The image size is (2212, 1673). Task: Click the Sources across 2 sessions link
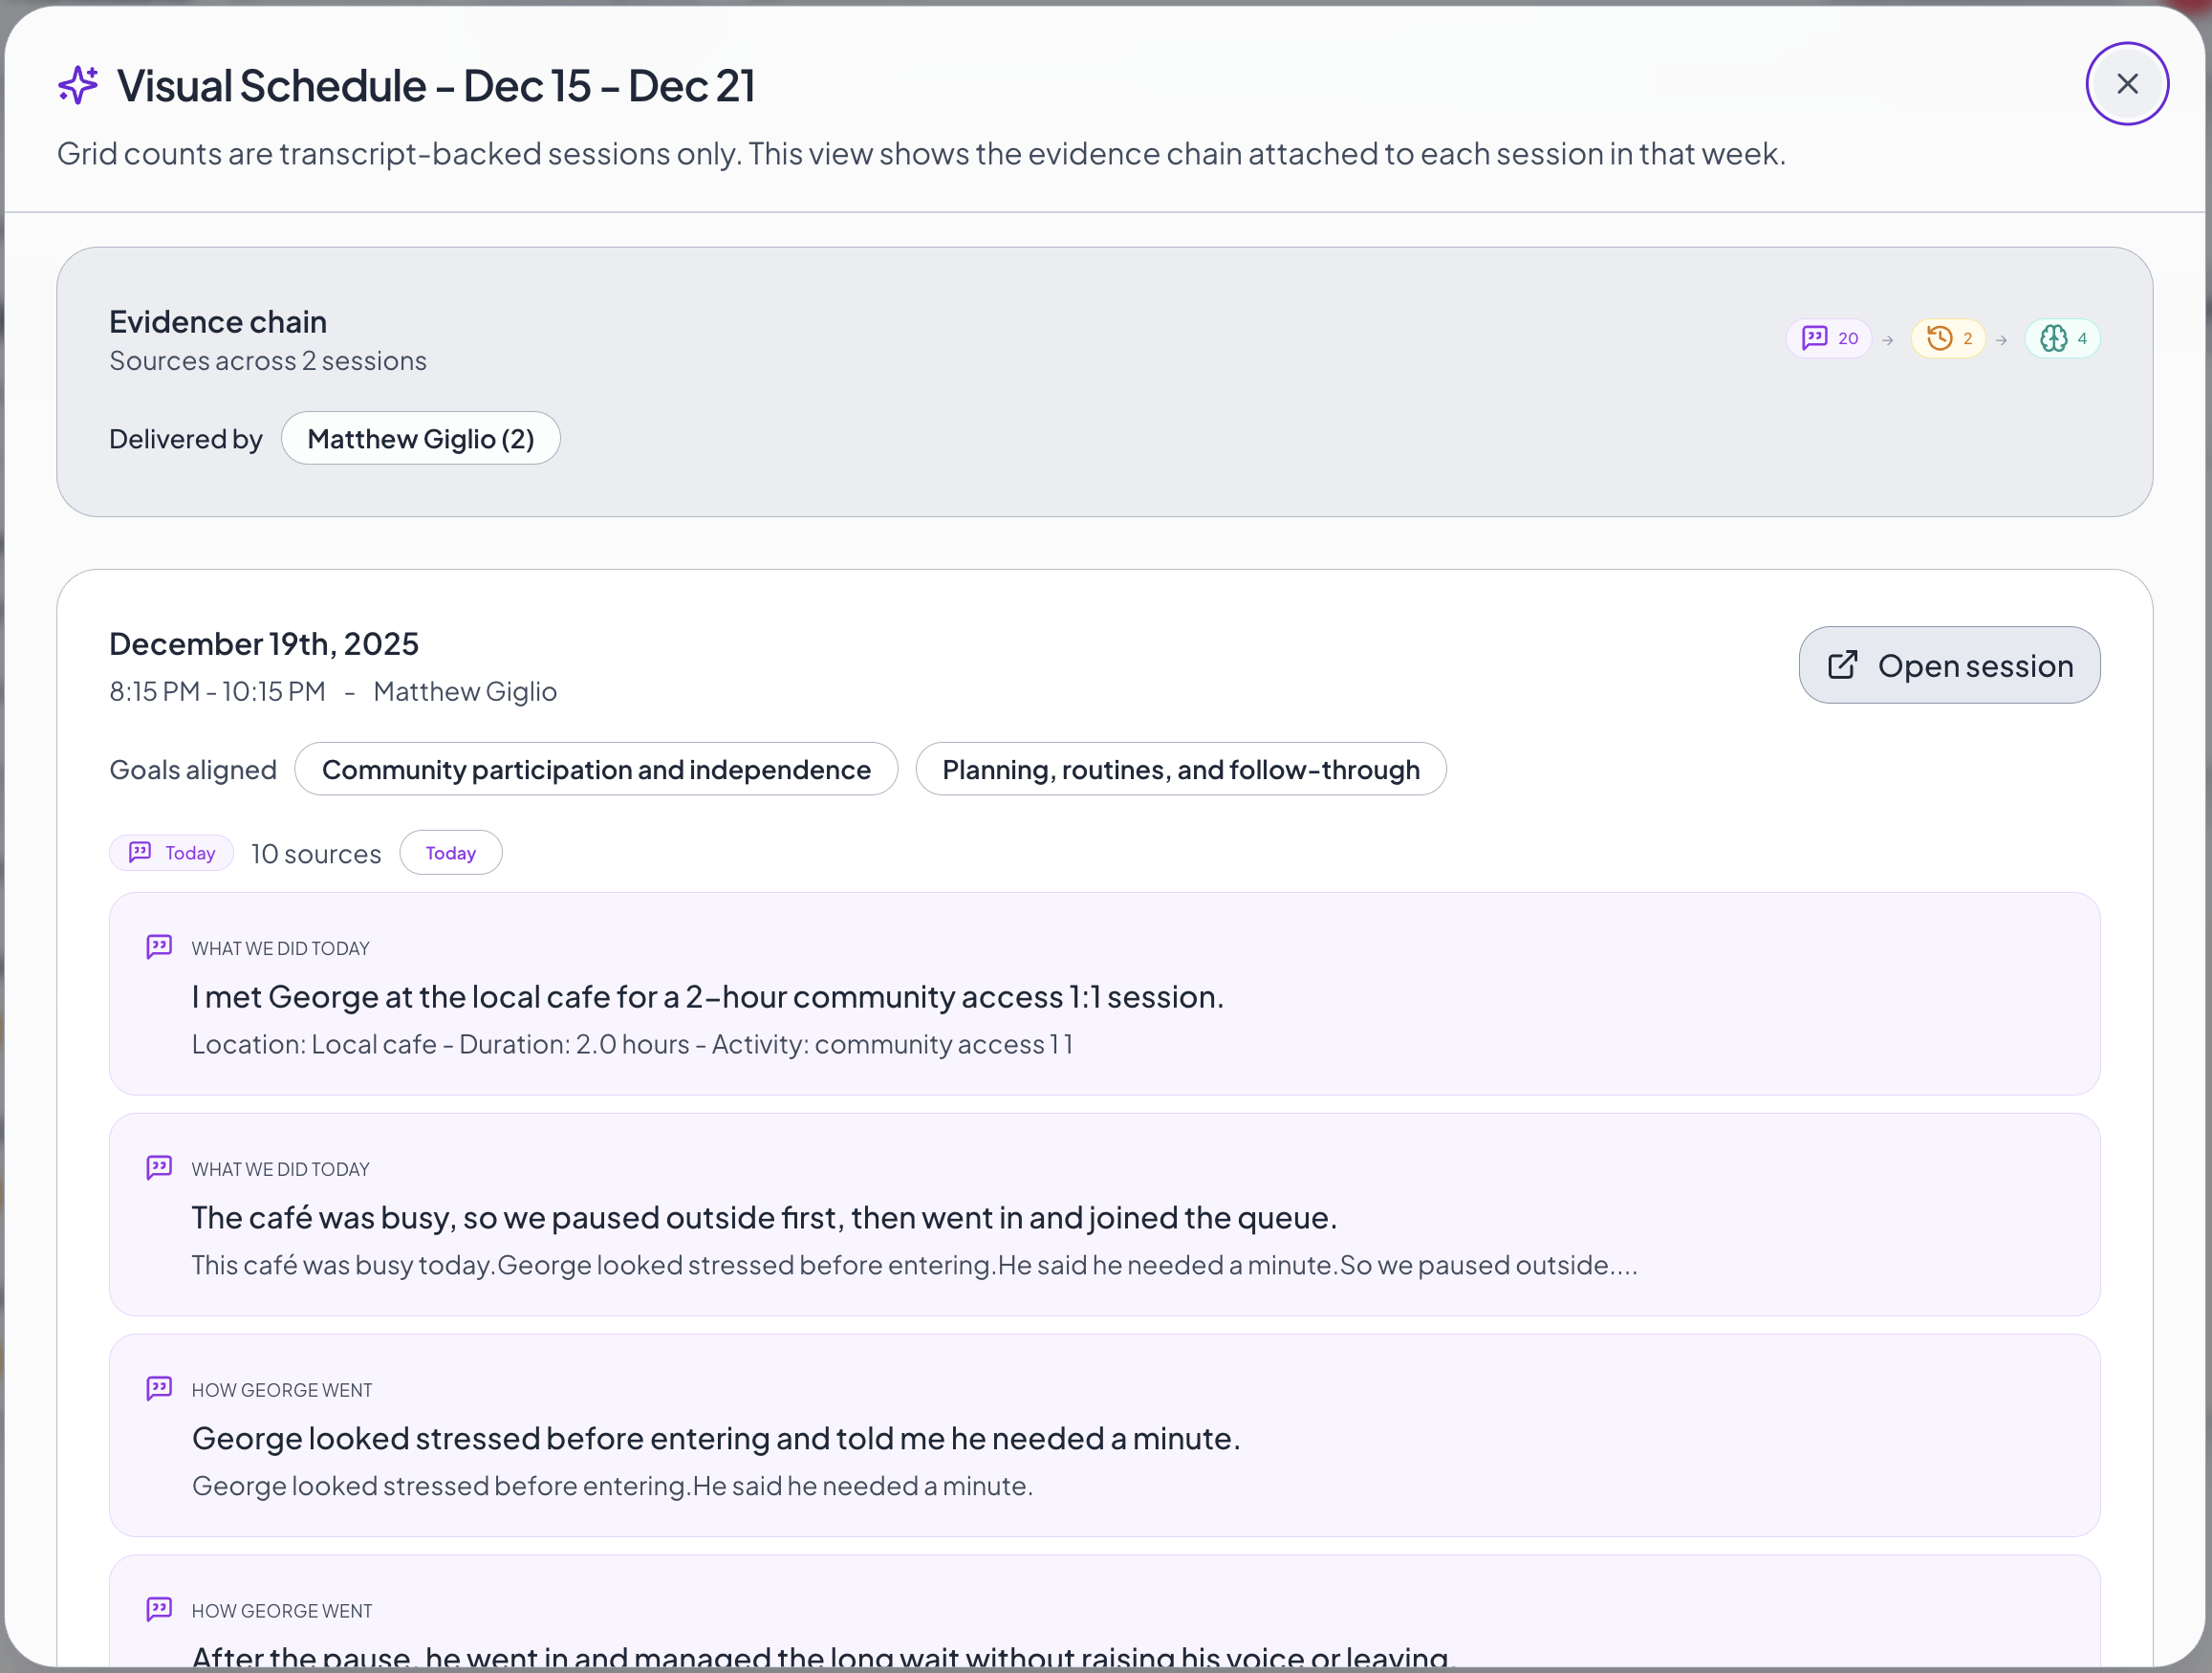267,360
